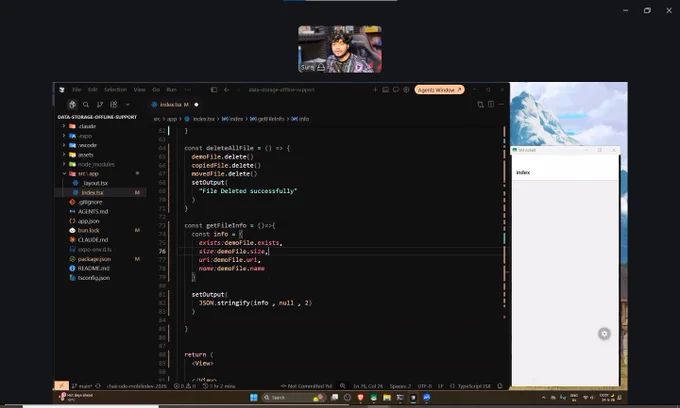Click the floating gear button in emulator window
The width and height of the screenshot is (680, 408).
pos(604,333)
